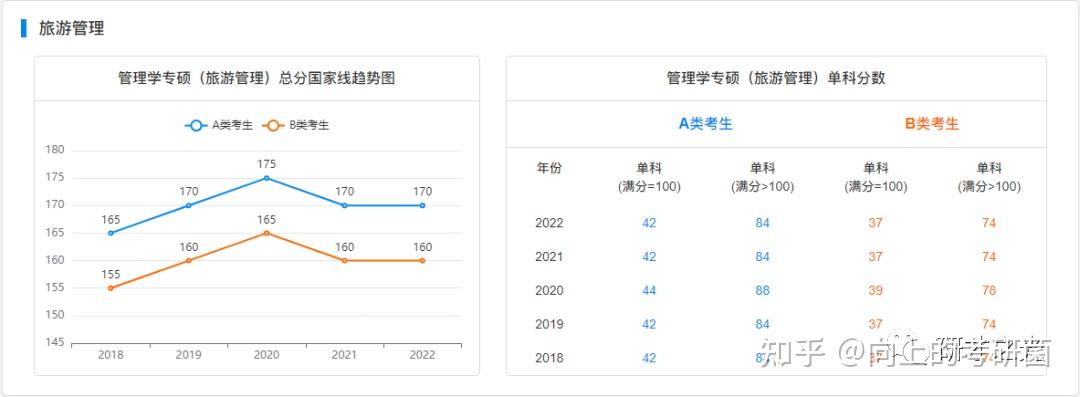The height and width of the screenshot is (397, 1080).
Task: Click B类 满分=100 score 37 in 2021 row
Action: 875,257
